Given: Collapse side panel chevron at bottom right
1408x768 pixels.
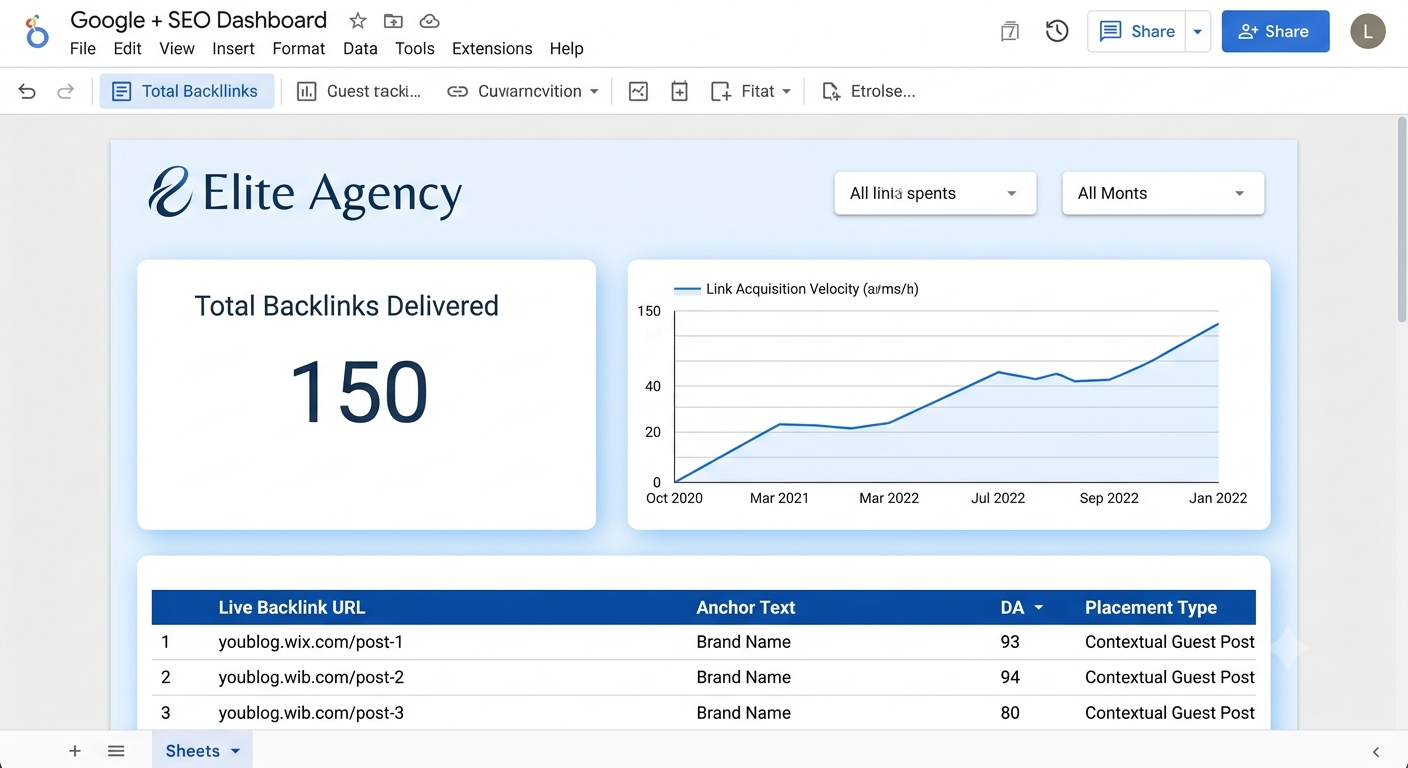Looking at the screenshot, I should (x=1376, y=752).
